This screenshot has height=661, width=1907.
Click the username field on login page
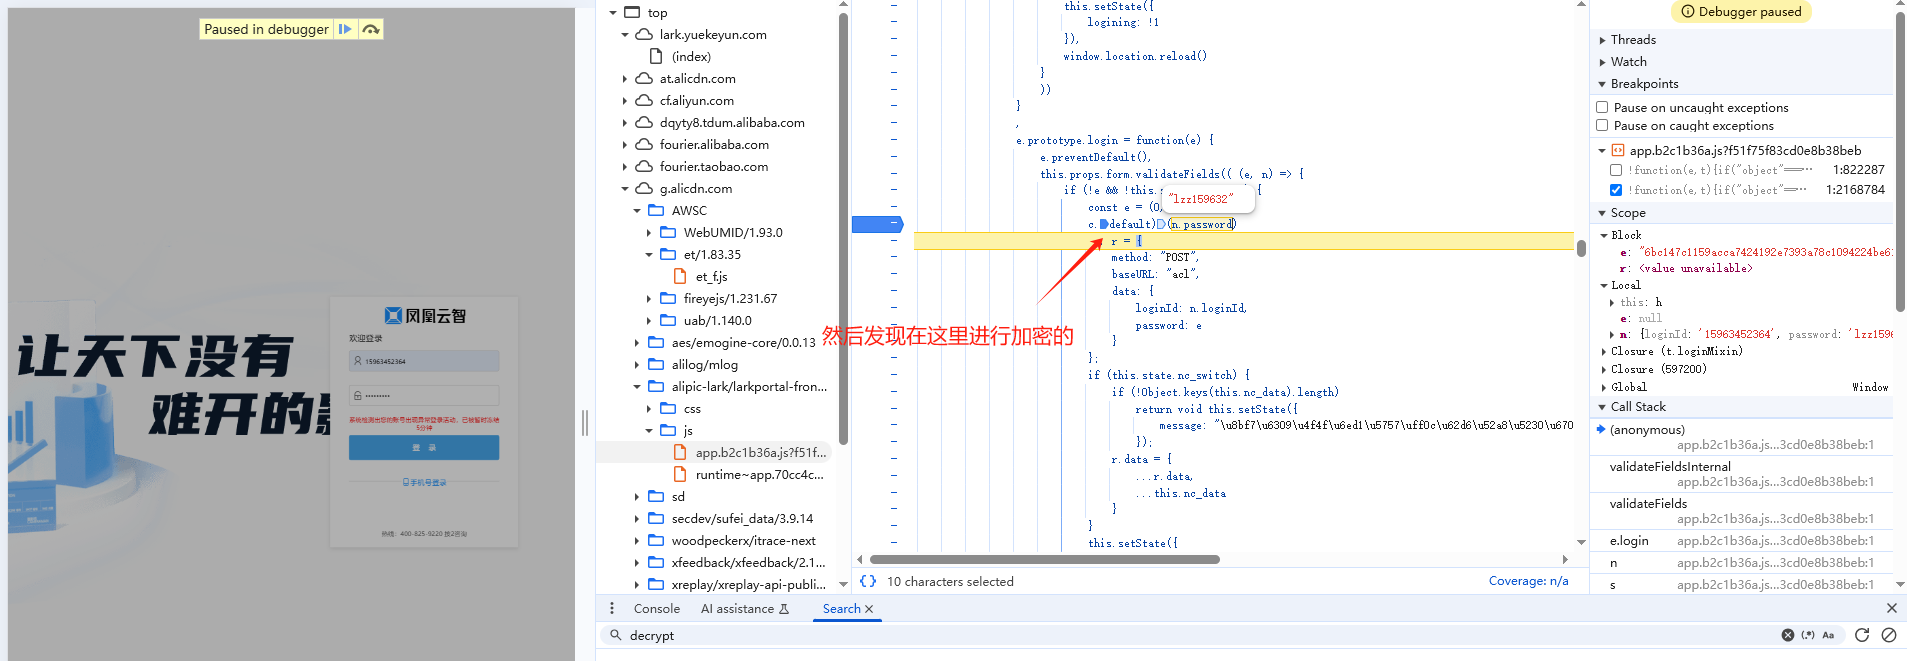424,361
